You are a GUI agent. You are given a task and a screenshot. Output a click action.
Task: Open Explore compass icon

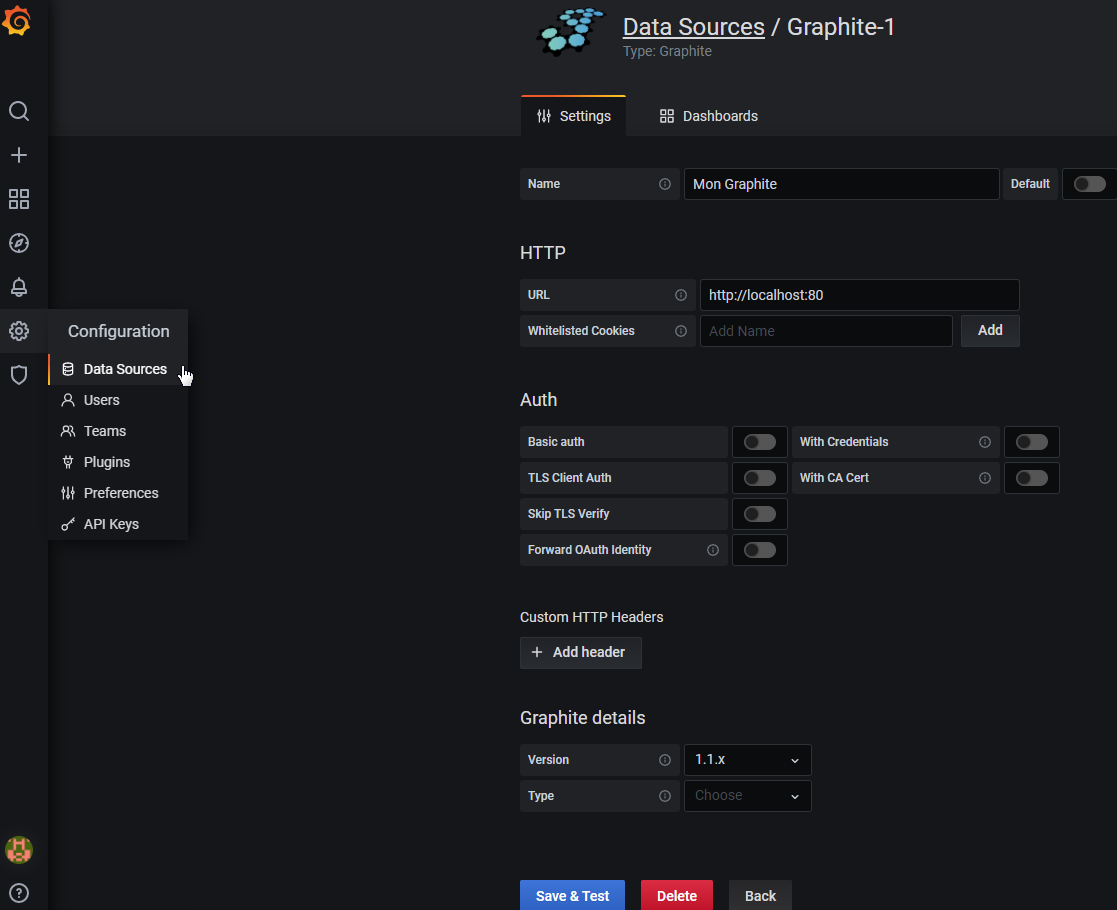coord(19,243)
